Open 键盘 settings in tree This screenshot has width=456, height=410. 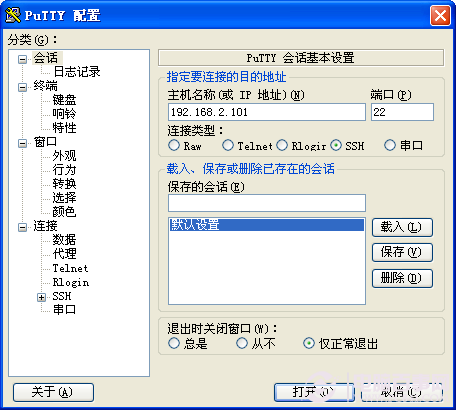pyautogui.click(x=64, y=100)
